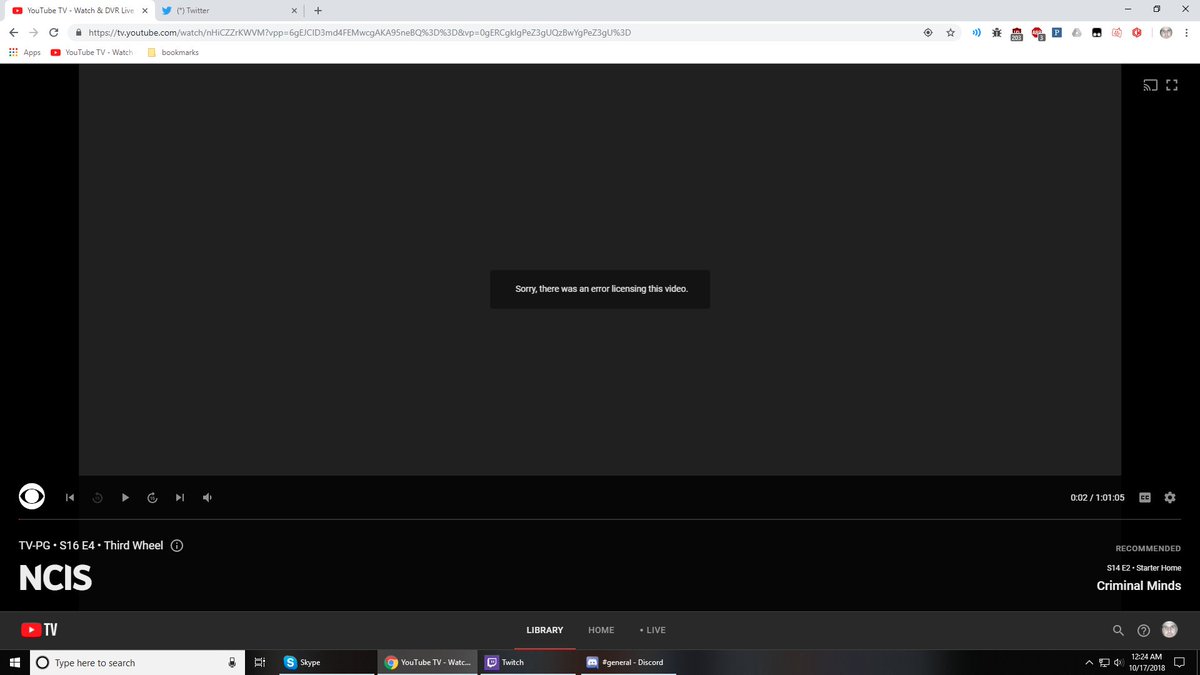Open the Apps bookmarks shortcut

(25, 52)
